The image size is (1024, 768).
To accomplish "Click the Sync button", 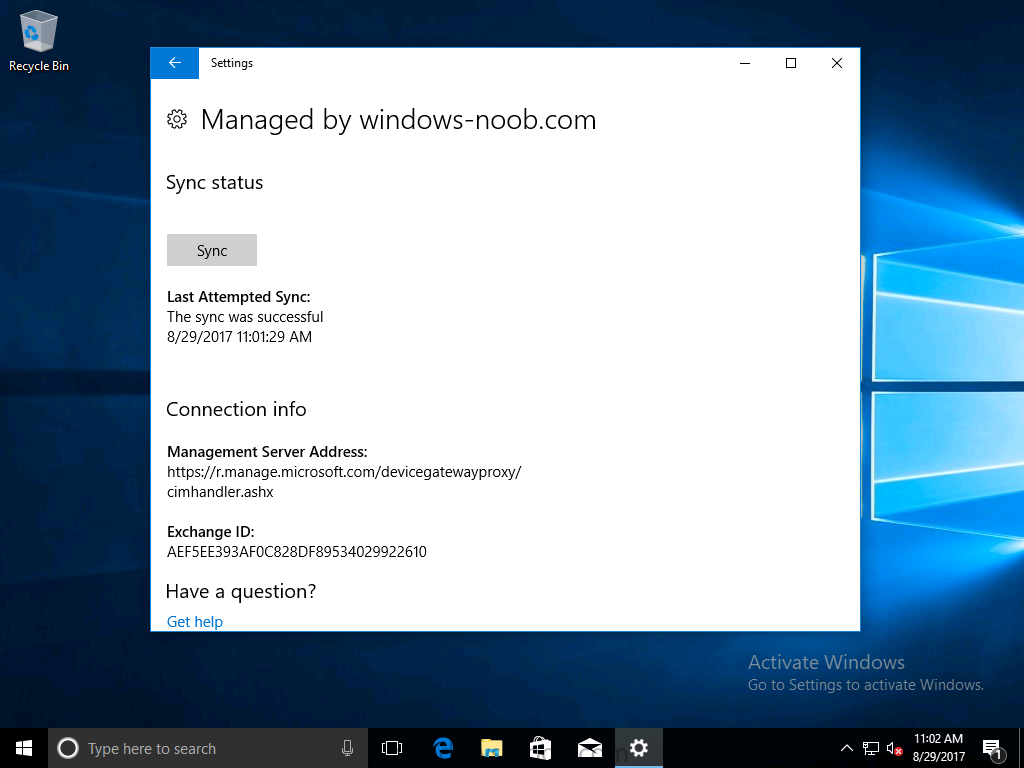I will click(212, 250).
